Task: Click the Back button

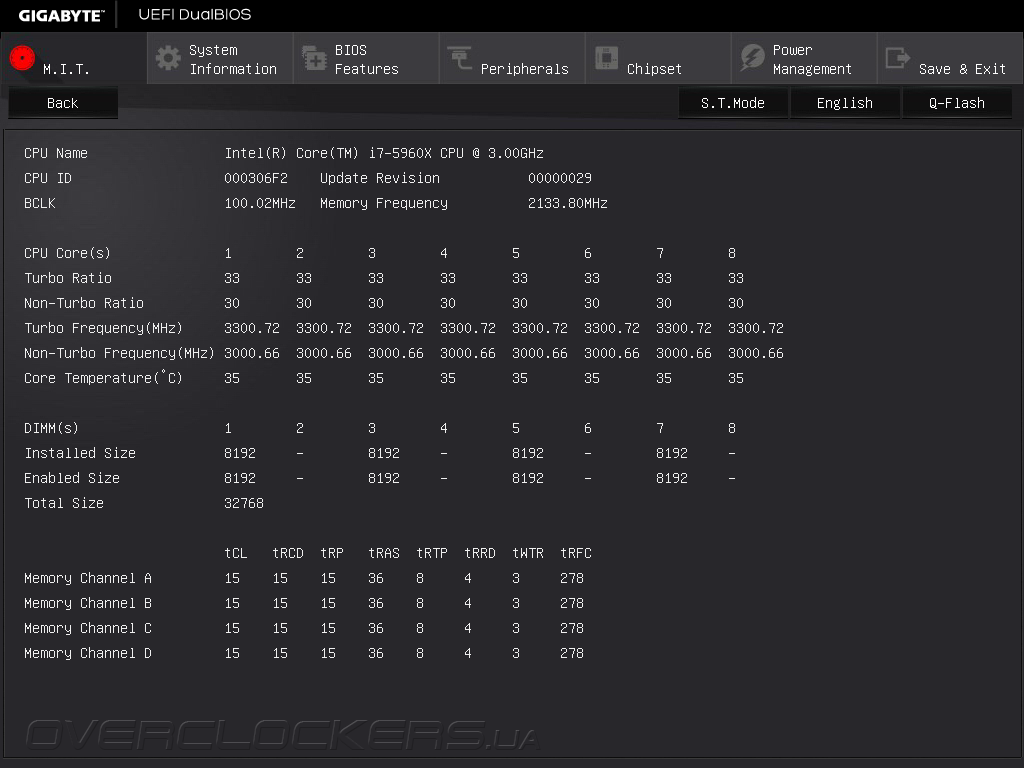Action: (63, 103)
